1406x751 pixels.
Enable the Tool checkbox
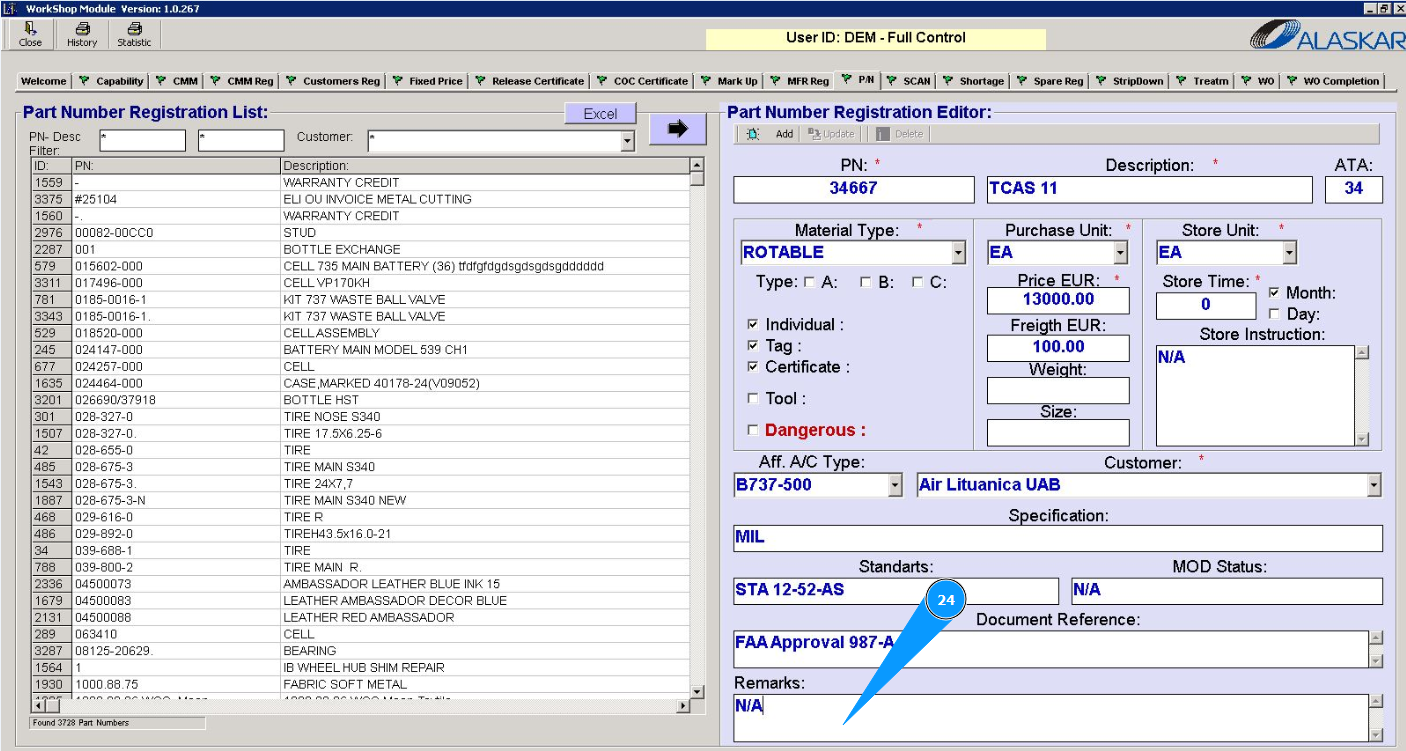pyautogui.click(x=753, y=399)
